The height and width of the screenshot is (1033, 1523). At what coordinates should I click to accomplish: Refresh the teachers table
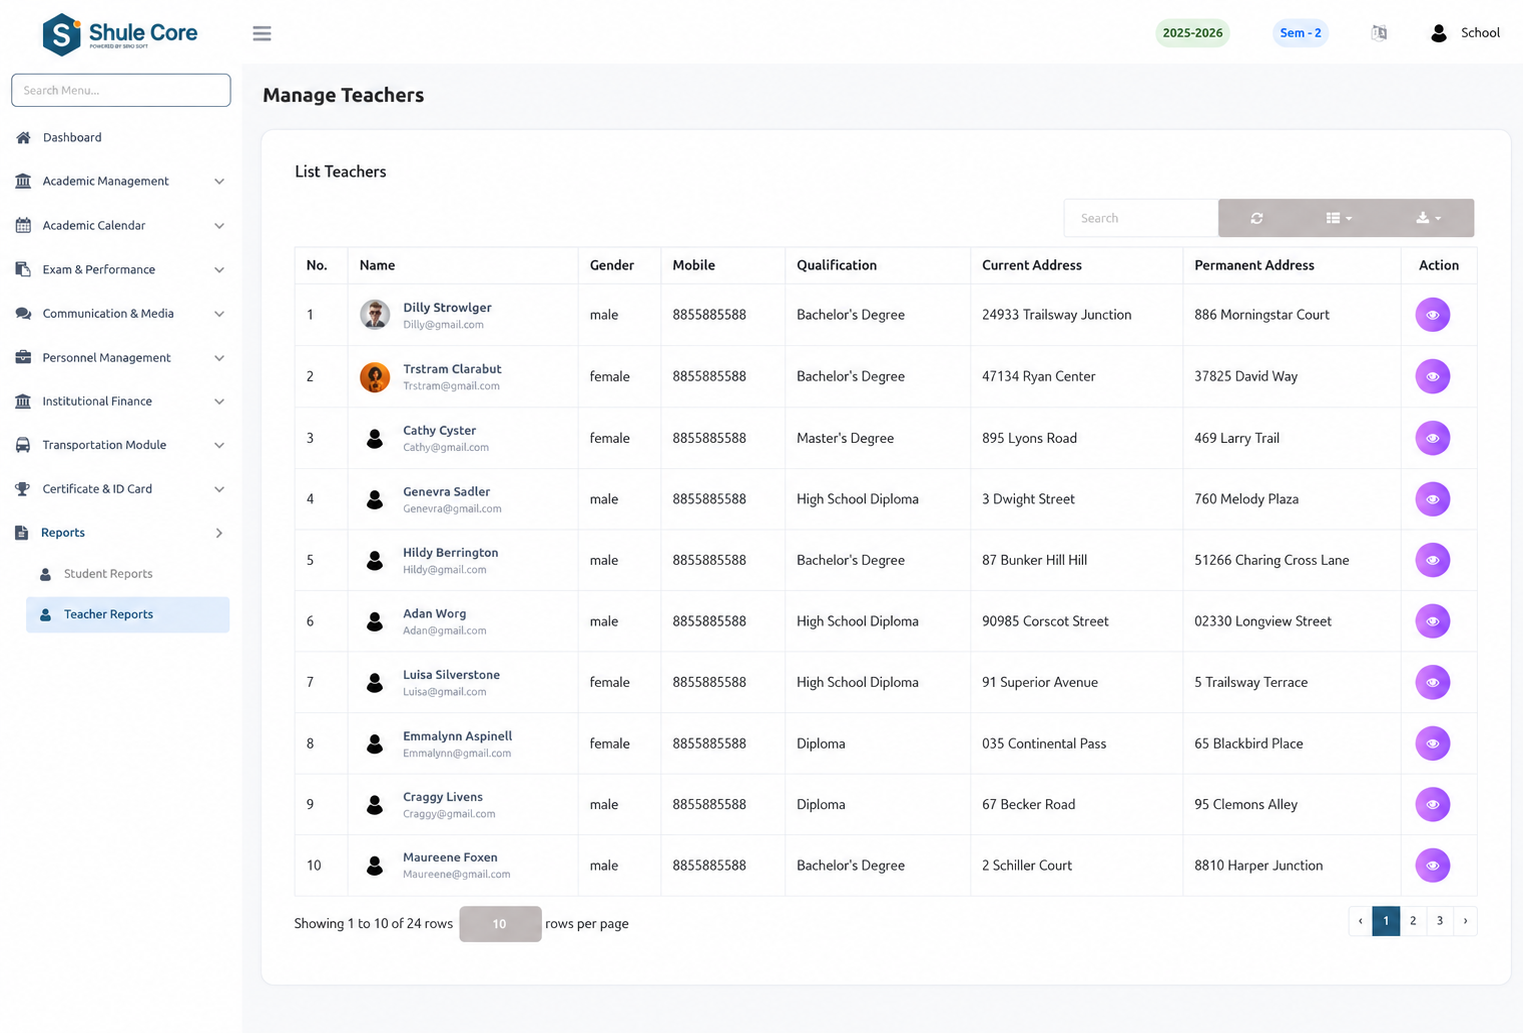(x=1257, y=218)
